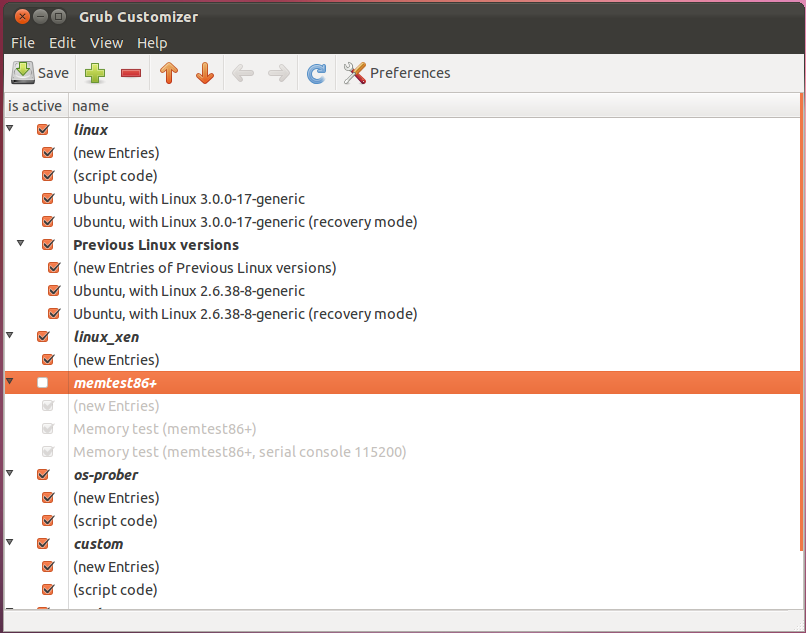
Task: Open the Help menu
Action: (152, 43)
